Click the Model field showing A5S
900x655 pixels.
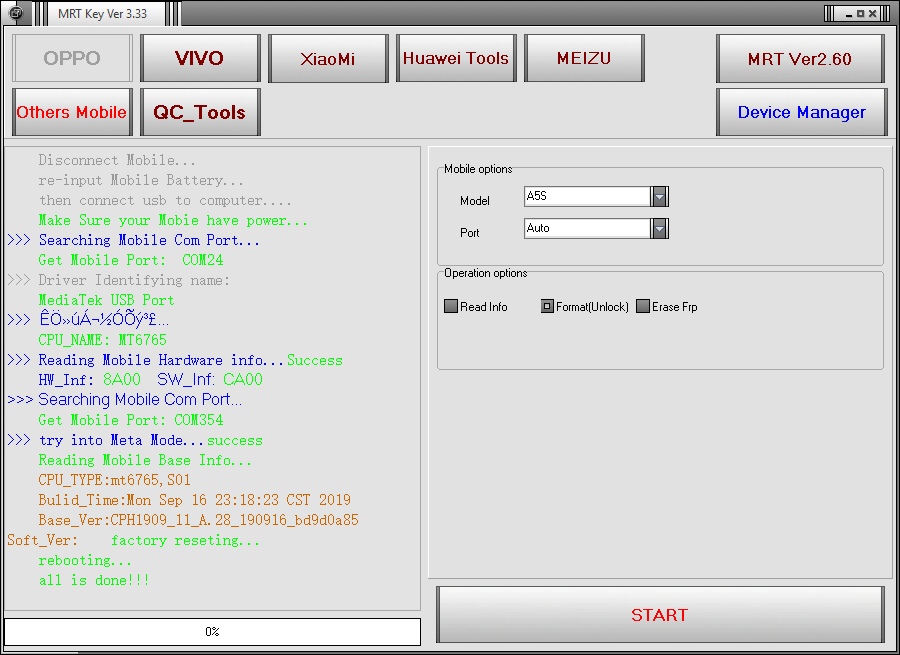[587, 196]
